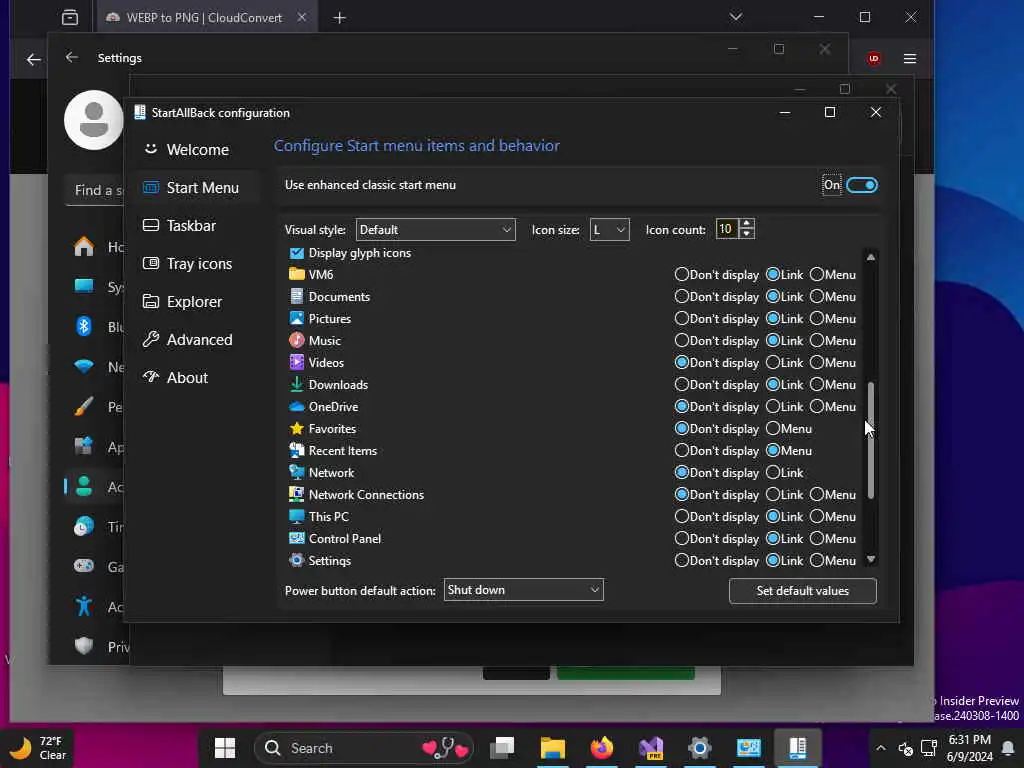The image size is (1024, 768).
Task: Set Control Panel to Don't display
Action: point(681,538)
